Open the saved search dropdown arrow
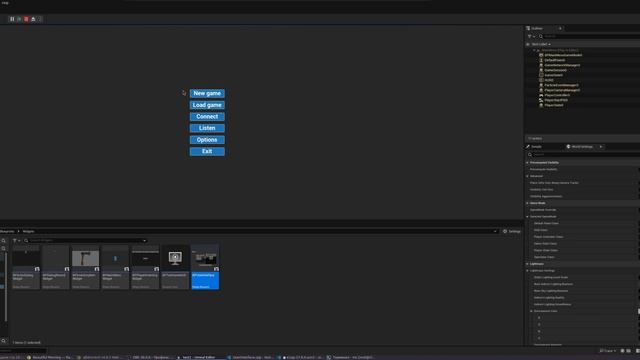640x360 pixels. coord(144,241)
